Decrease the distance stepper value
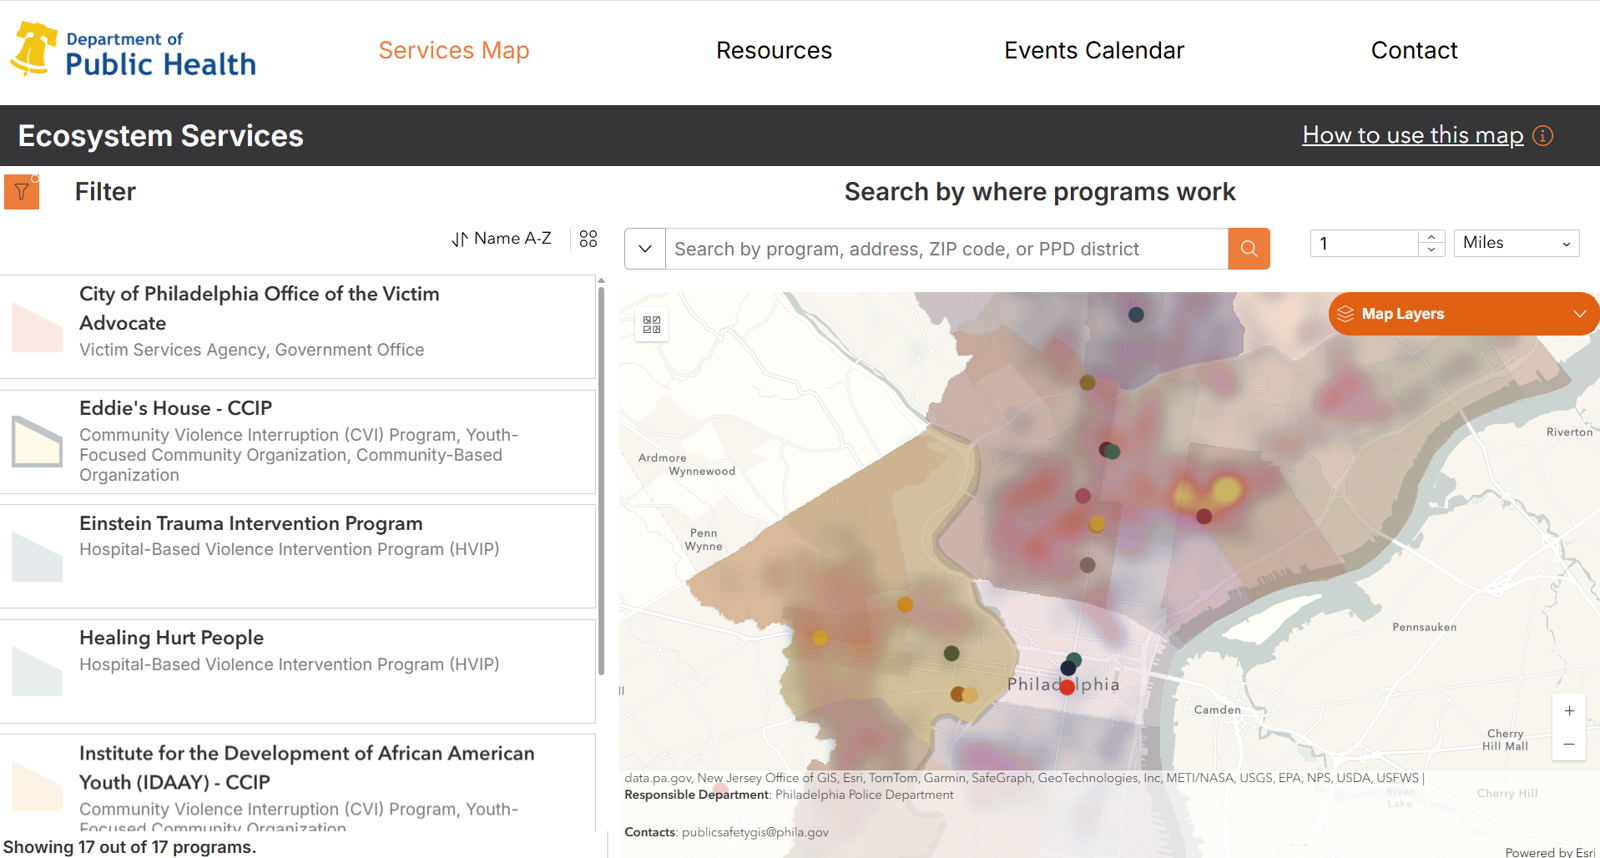The width and height of the screenshot is (1600, 858). click(1431, 250)
